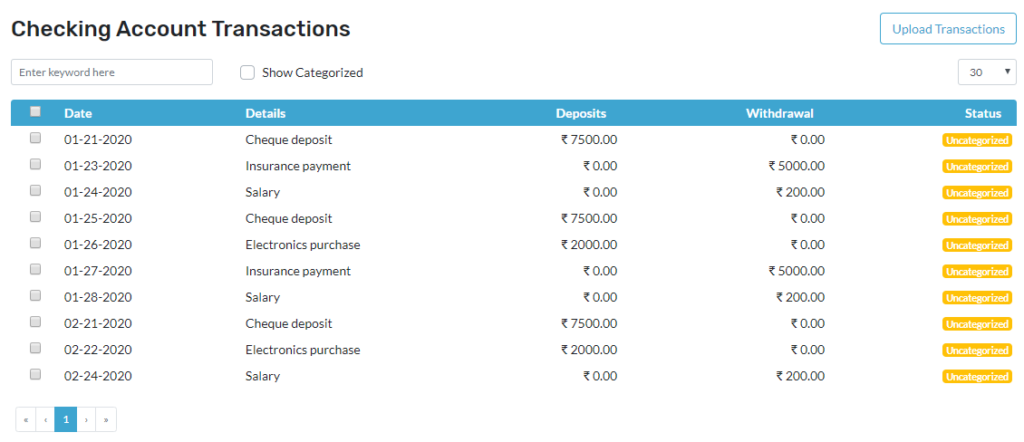1024x442 pixels.
Task: Click the Status column header
Action: coord(983,114)
